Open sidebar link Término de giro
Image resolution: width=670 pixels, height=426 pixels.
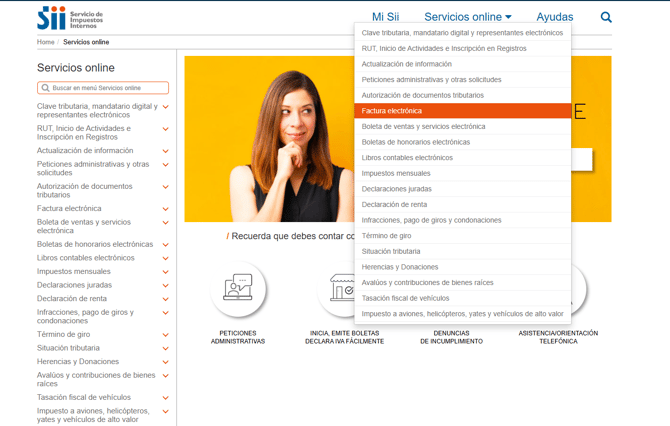coord(63,335)
